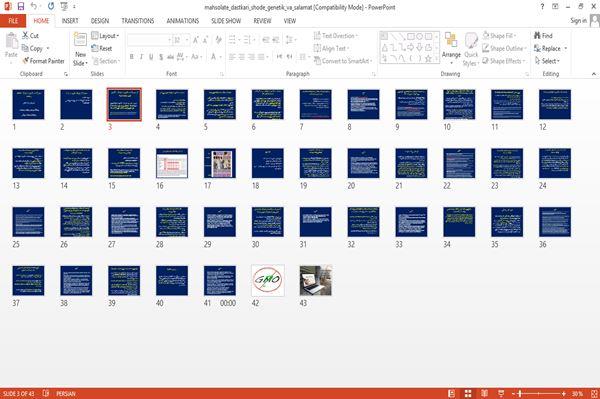Image resolution: width=600 pixels, height=399 pixels.
Task: Start Slide Show from status bar icon
Action: pos(501,394)
